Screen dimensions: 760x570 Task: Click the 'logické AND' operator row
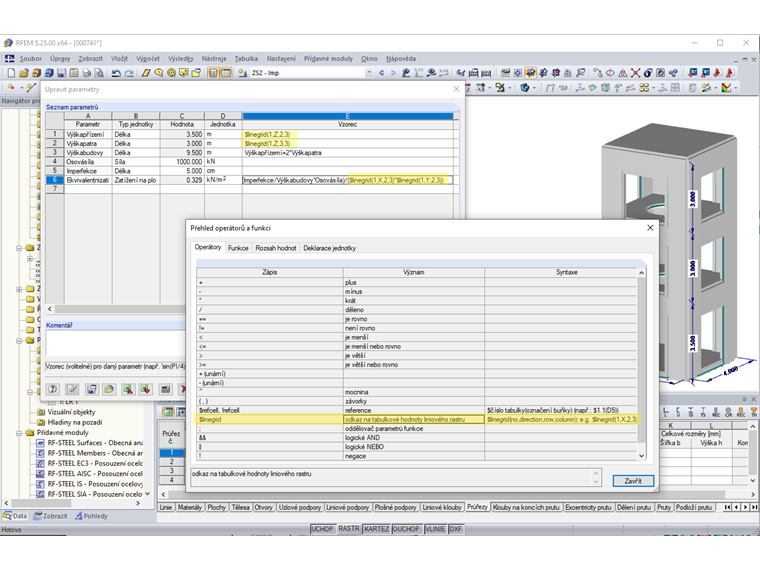[417, 438]
